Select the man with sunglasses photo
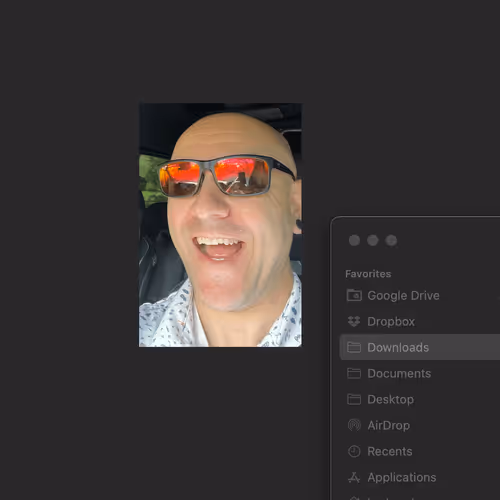The image size is (500, 500). click(220, 225)
